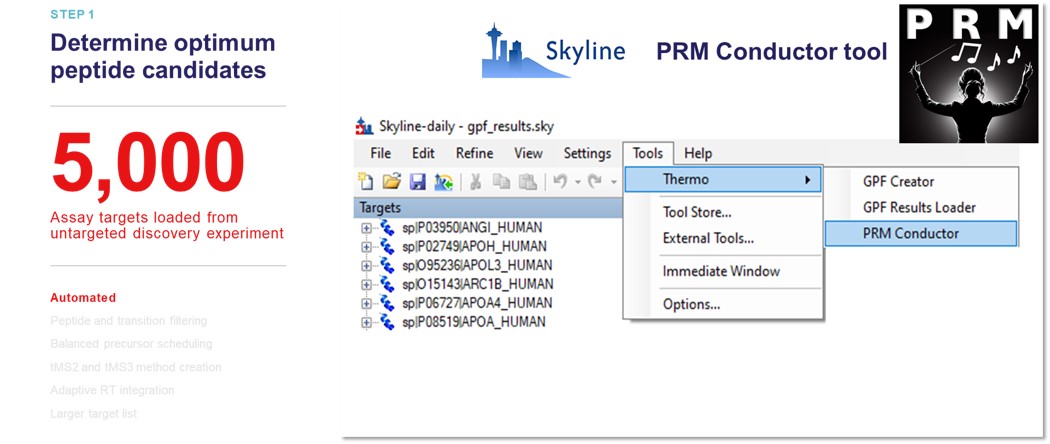Expand the sp|P02749|APOH_HUMAN tree node
Screen dimensions: 1050x444
point(366,246)
